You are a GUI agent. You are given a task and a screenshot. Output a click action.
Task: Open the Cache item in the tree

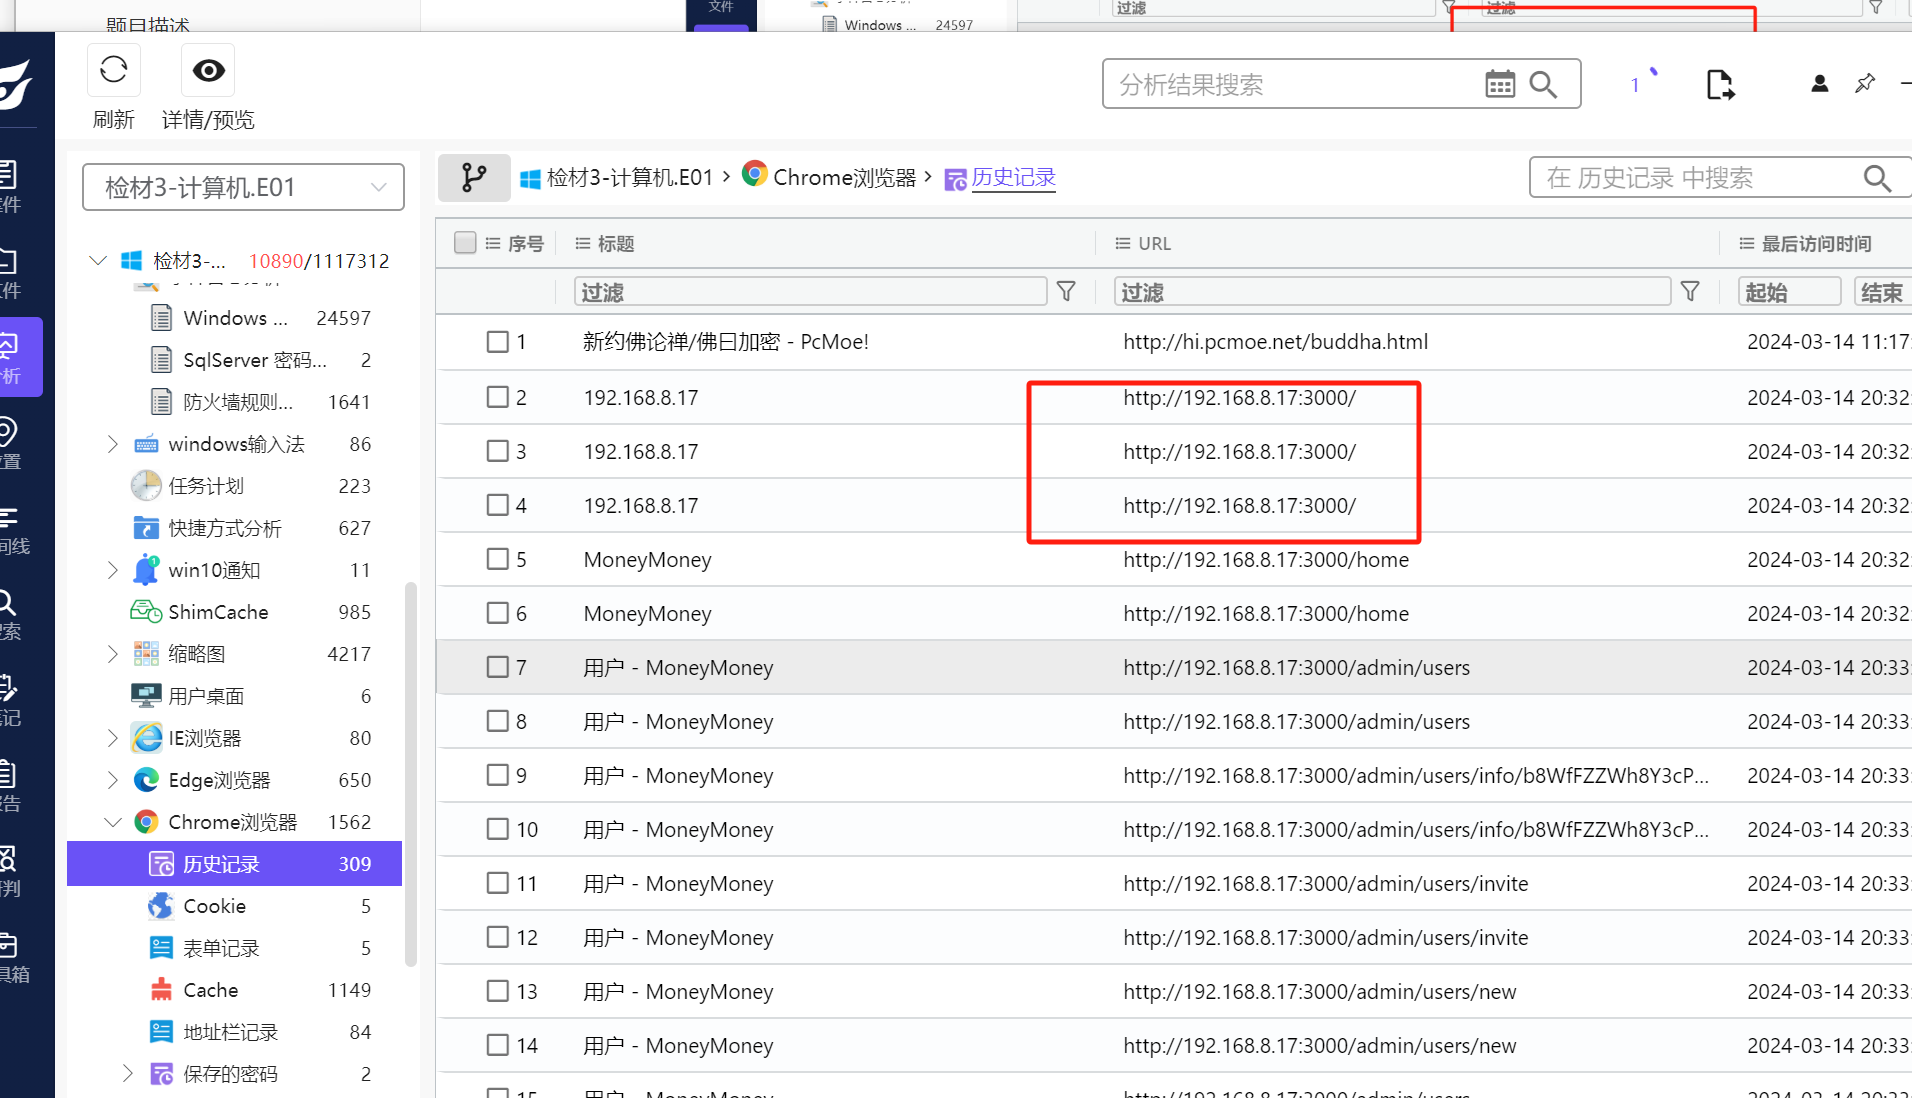click(210, 990)
